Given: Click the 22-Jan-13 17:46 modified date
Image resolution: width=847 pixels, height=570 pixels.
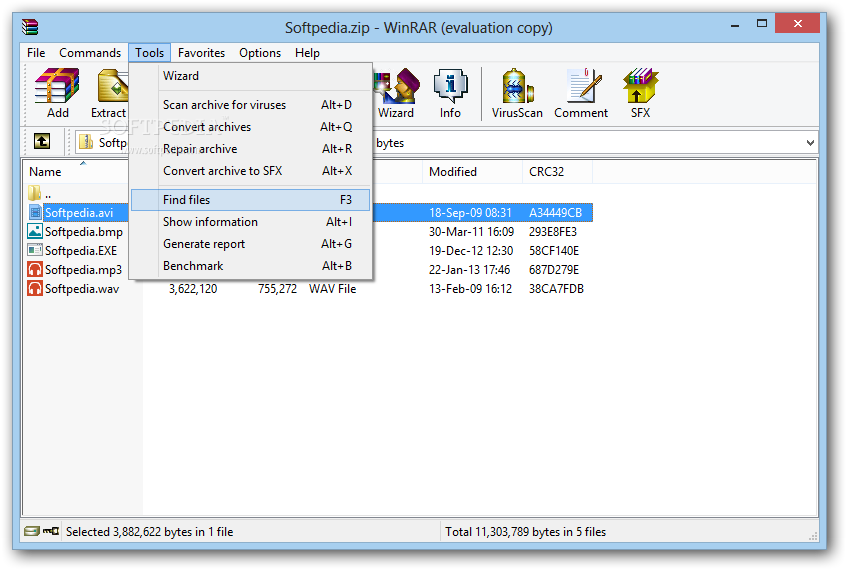Looking at the screenshot, I should click(469, 270).
